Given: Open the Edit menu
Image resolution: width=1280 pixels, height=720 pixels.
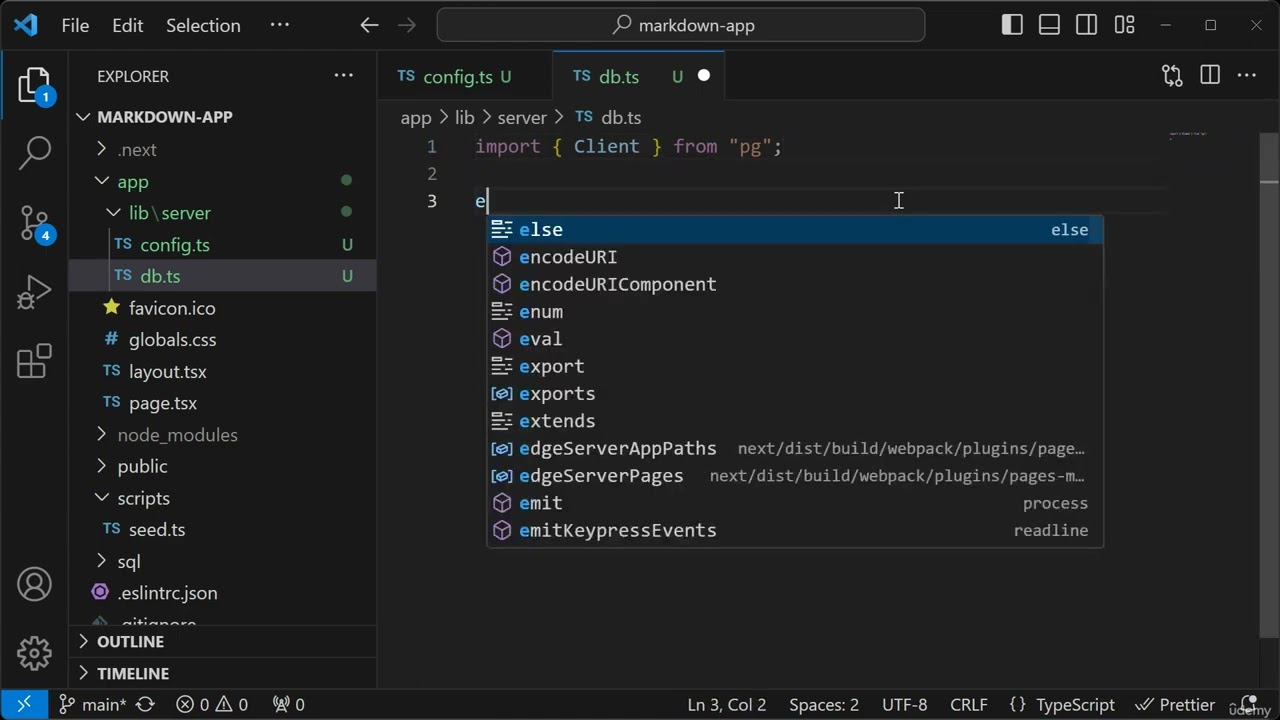Looking at the screenshot, I should coord(128,26).
